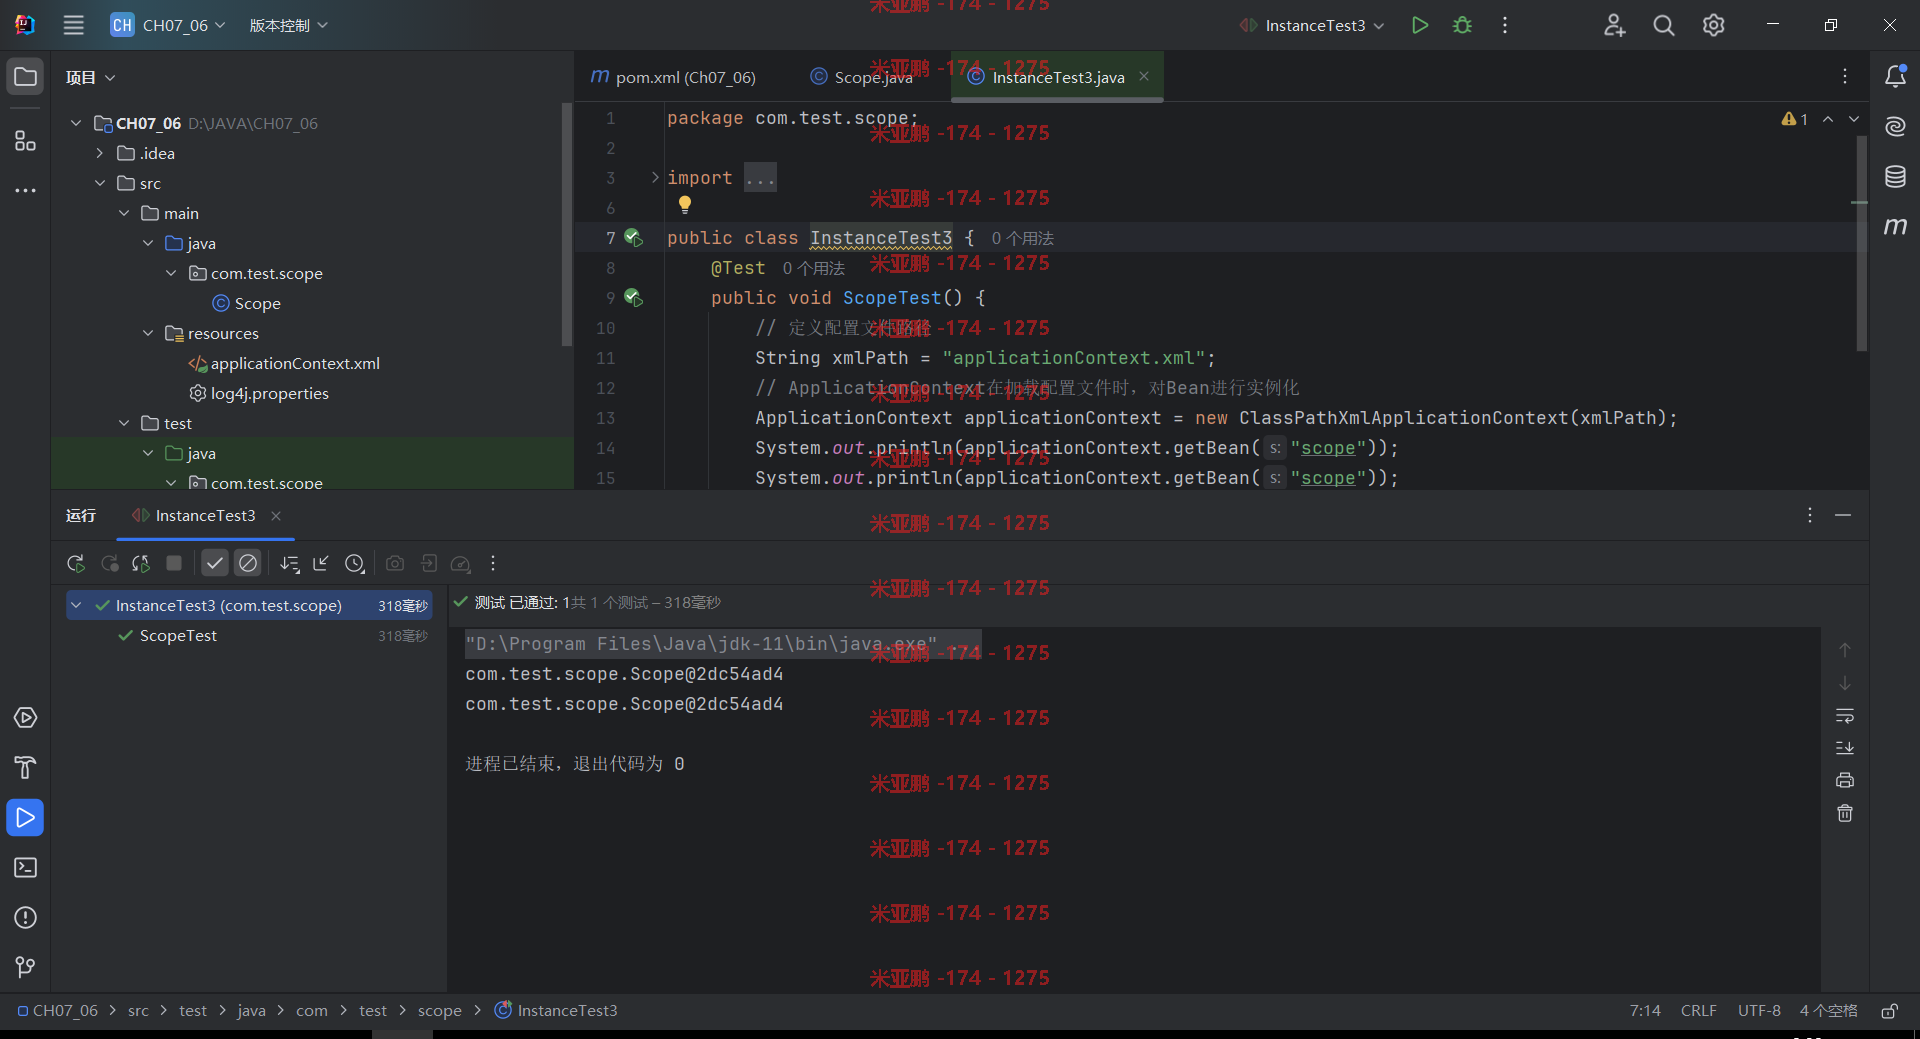This screenshot has height=1039, width=1920.
Task: Open the Structure tool window icon
Action: (25, 141)
